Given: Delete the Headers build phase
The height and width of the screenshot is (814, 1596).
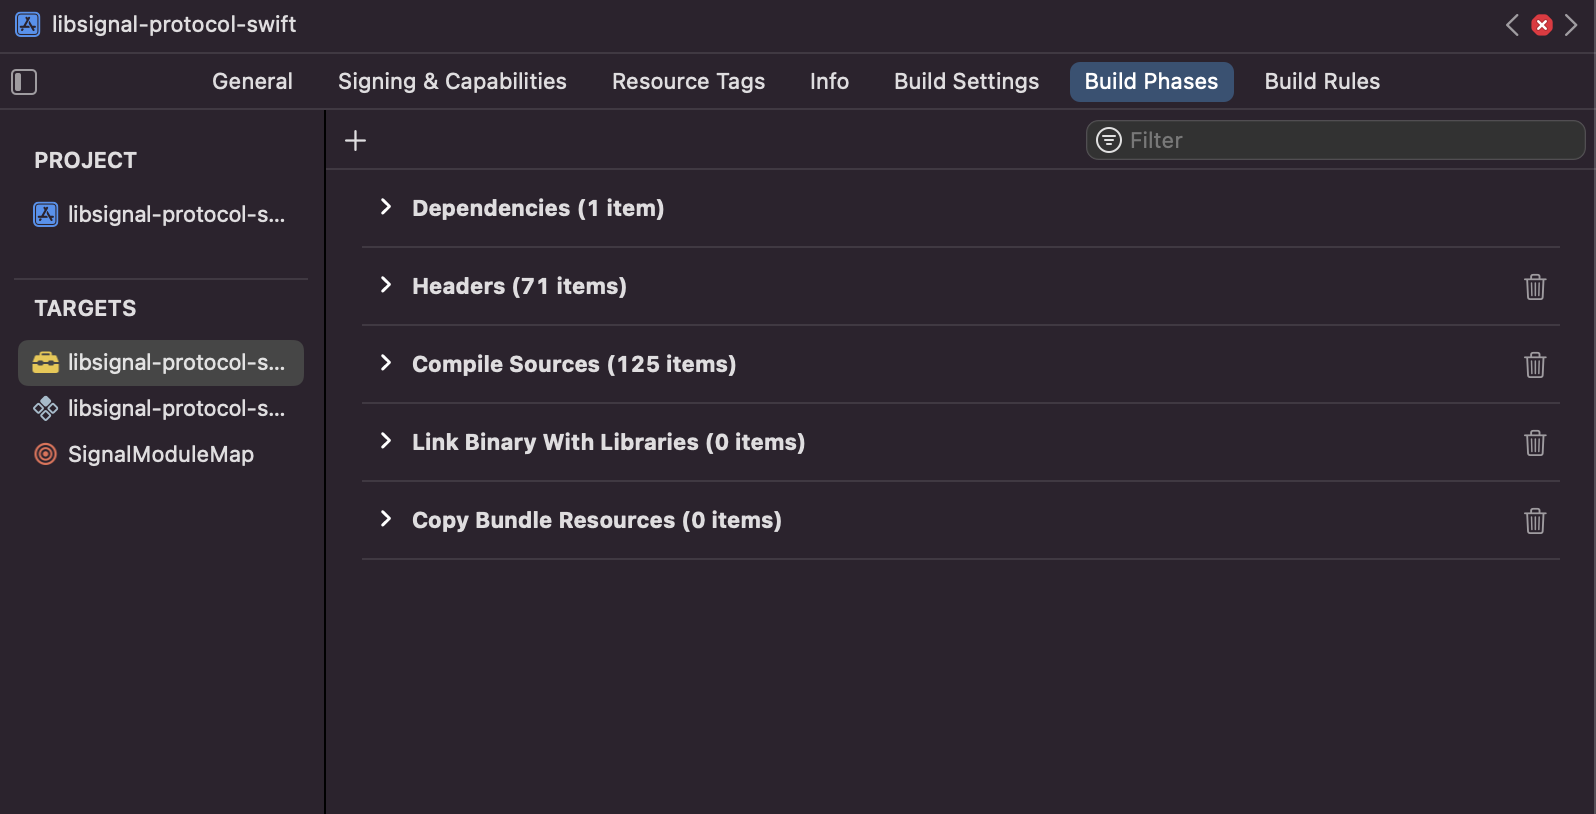Looking at the screenshot, I should coord(1534,287).
